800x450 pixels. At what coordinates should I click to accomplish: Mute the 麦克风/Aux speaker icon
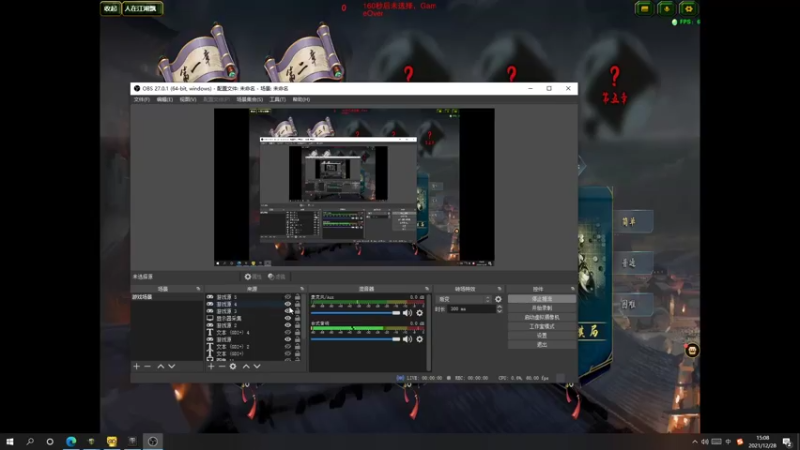(407, 313)
